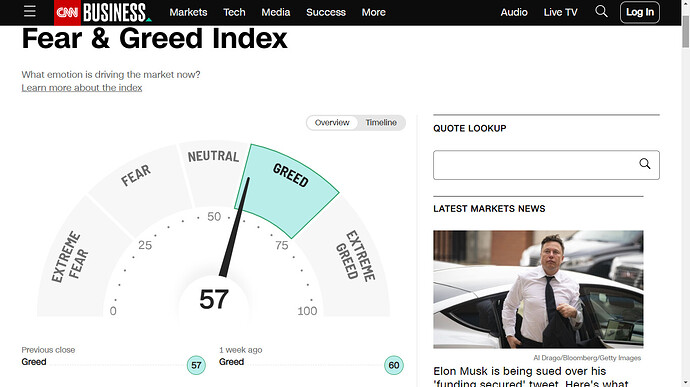Click the CNN Business logo

tap(103, 12)
